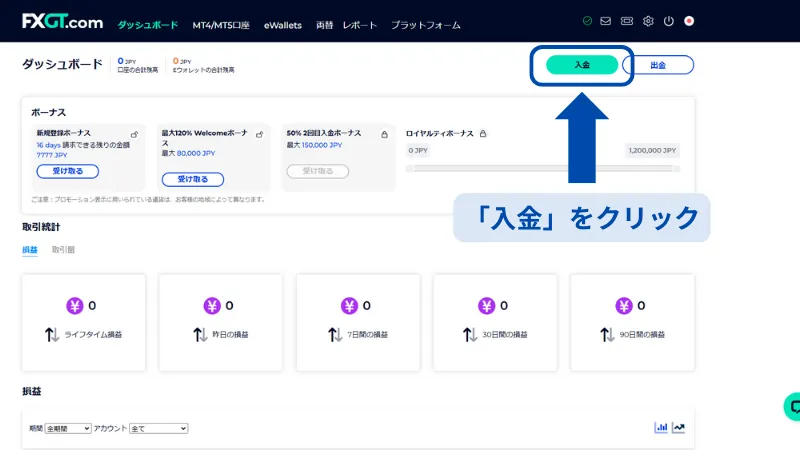The image size is (800, 450).
Task: Click the eウォレットの合計残高 balance figure
Action: [x=182, y=61]
